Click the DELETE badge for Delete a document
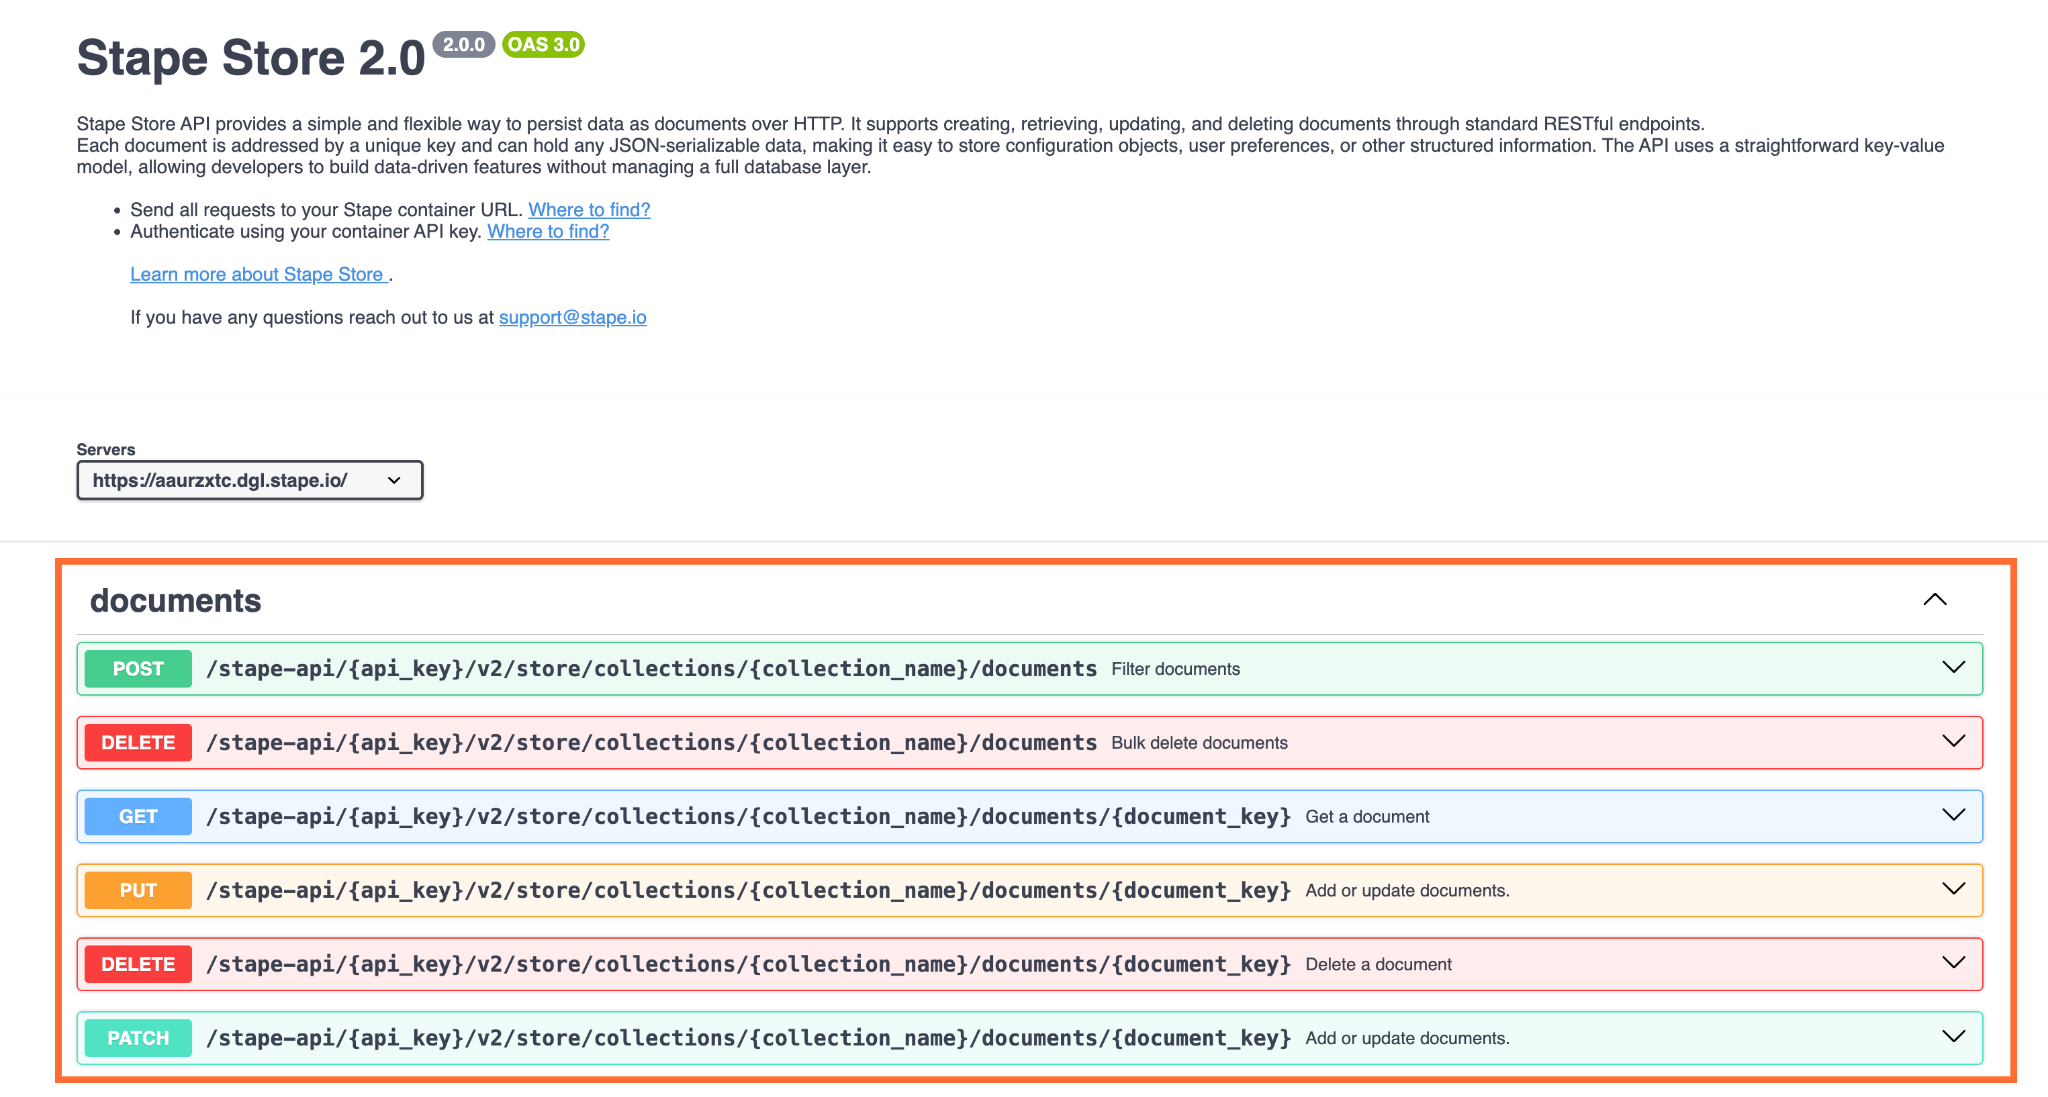Screen dimensions: 2048x1097 click(x=138, y=965)
